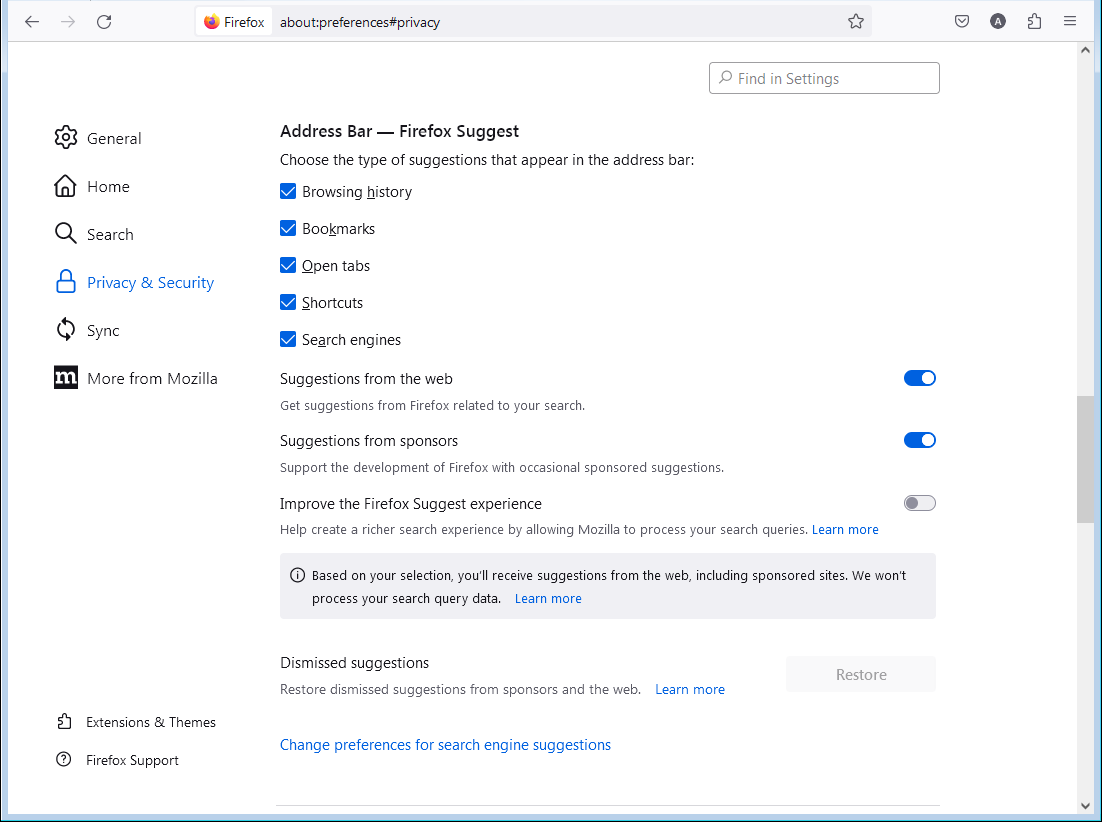Open Firefox Support link
The width and height of the screenshot is (1102, 822).
tap(132, 760)
